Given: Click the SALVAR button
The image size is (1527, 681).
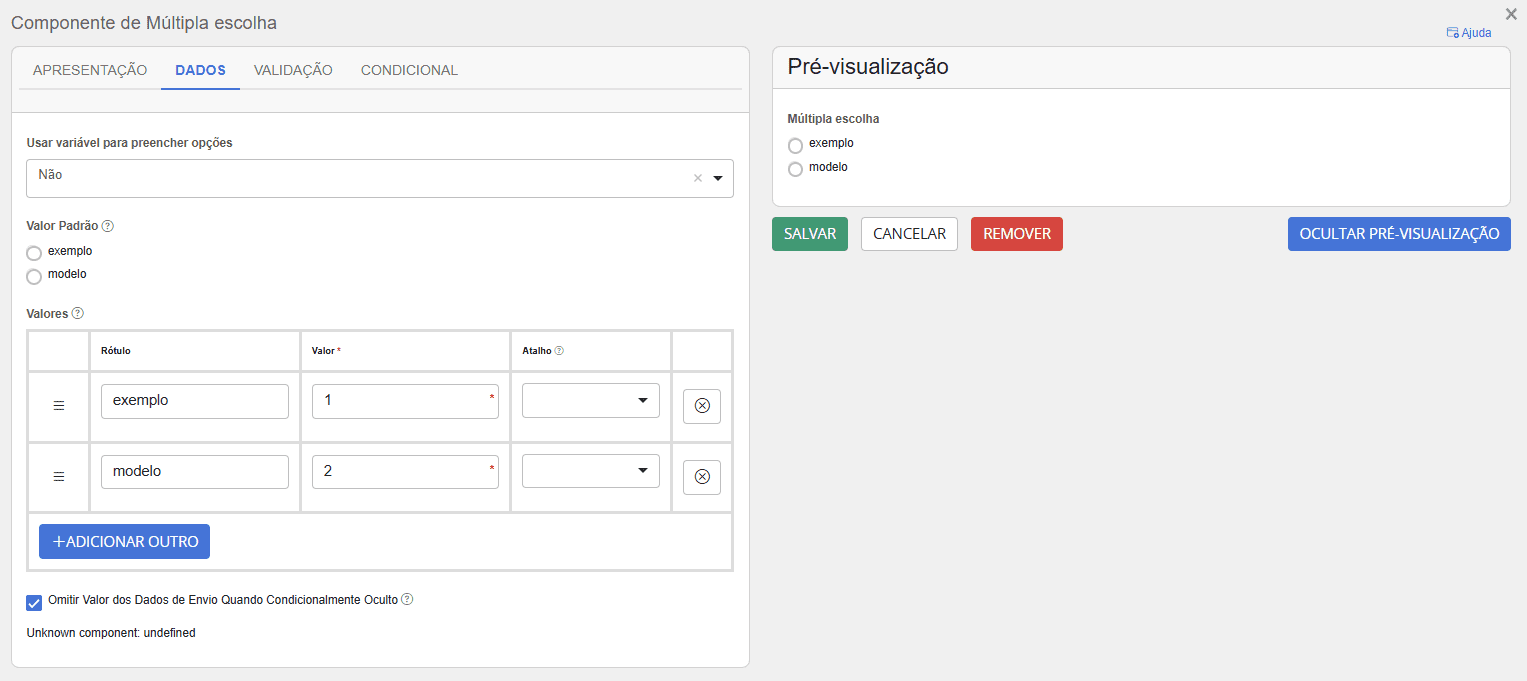Looking at the screenshot, I should 810,234.
